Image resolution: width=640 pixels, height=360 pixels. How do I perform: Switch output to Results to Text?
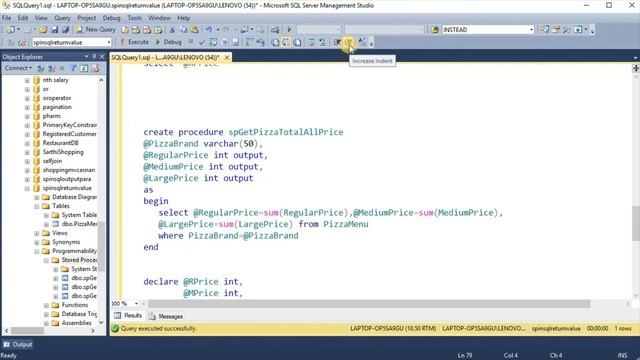(275, 42)
